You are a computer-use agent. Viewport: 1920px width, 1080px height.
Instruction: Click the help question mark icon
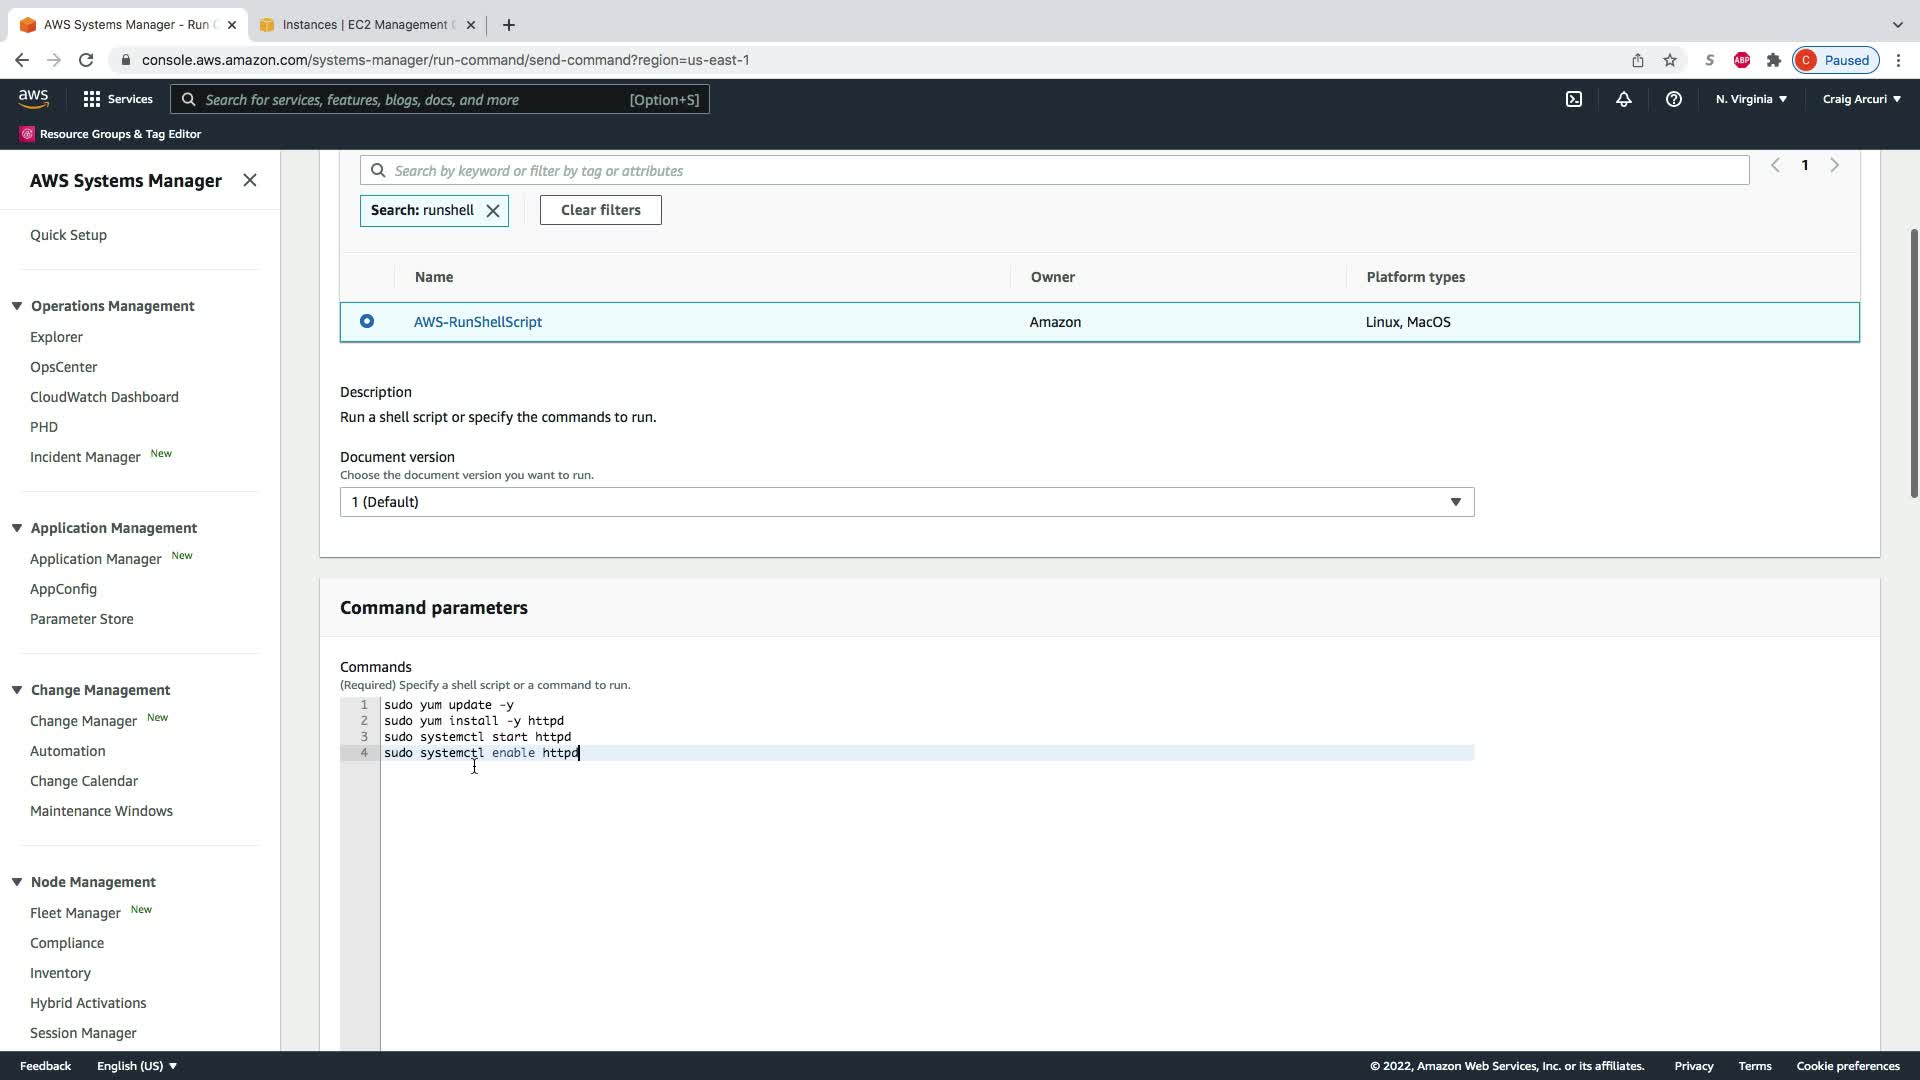[1673, 99]
